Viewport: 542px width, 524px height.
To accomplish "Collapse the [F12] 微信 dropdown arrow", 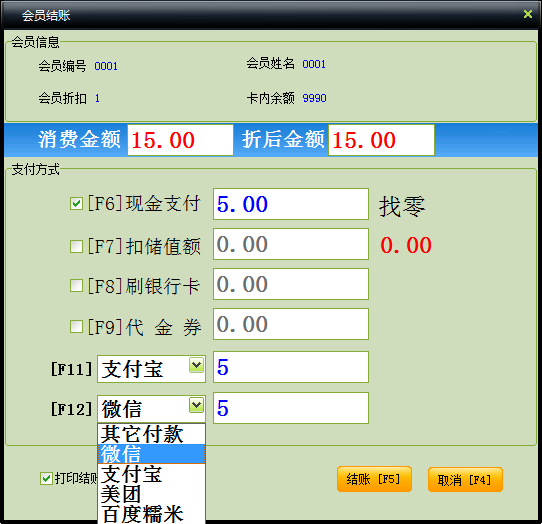I will (x=197, y=405).
